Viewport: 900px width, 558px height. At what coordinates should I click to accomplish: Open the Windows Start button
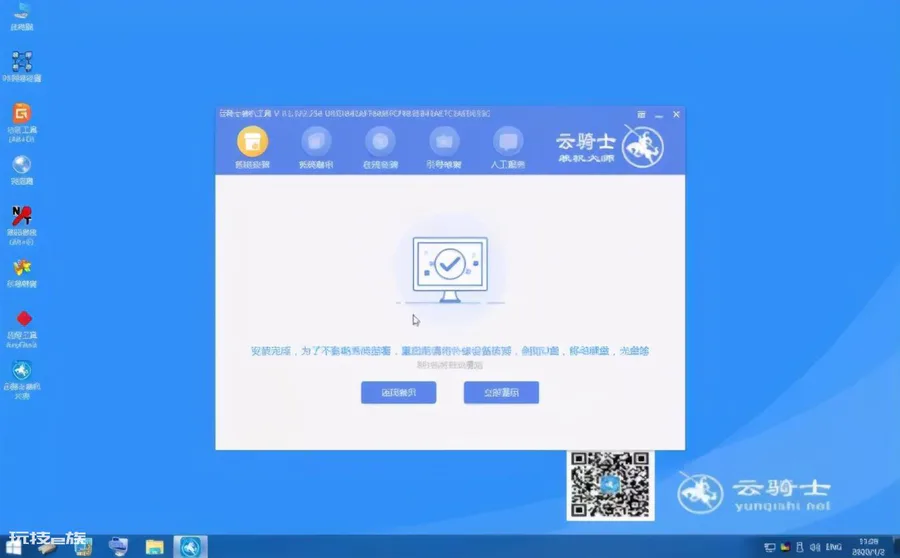coord(14,547)
